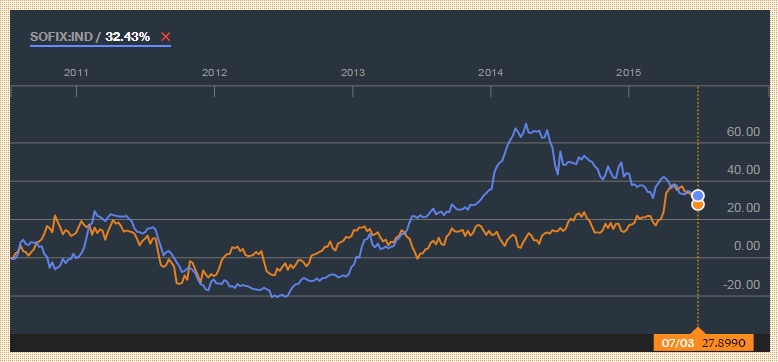
Task: Click the 2012 year label on the axis
Action: tap(214, 73)
